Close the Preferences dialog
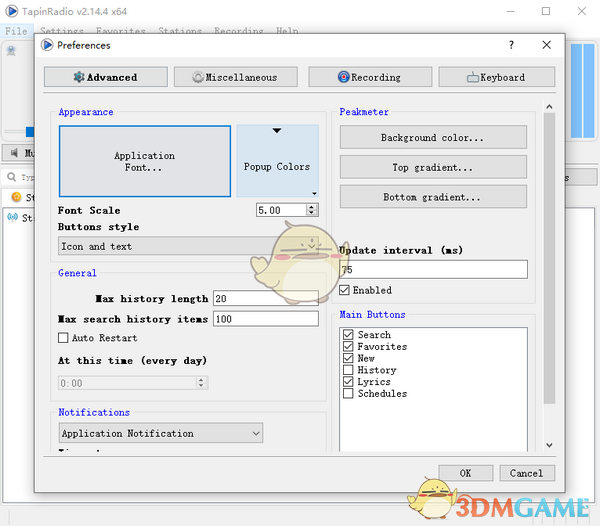 (546, 45)
